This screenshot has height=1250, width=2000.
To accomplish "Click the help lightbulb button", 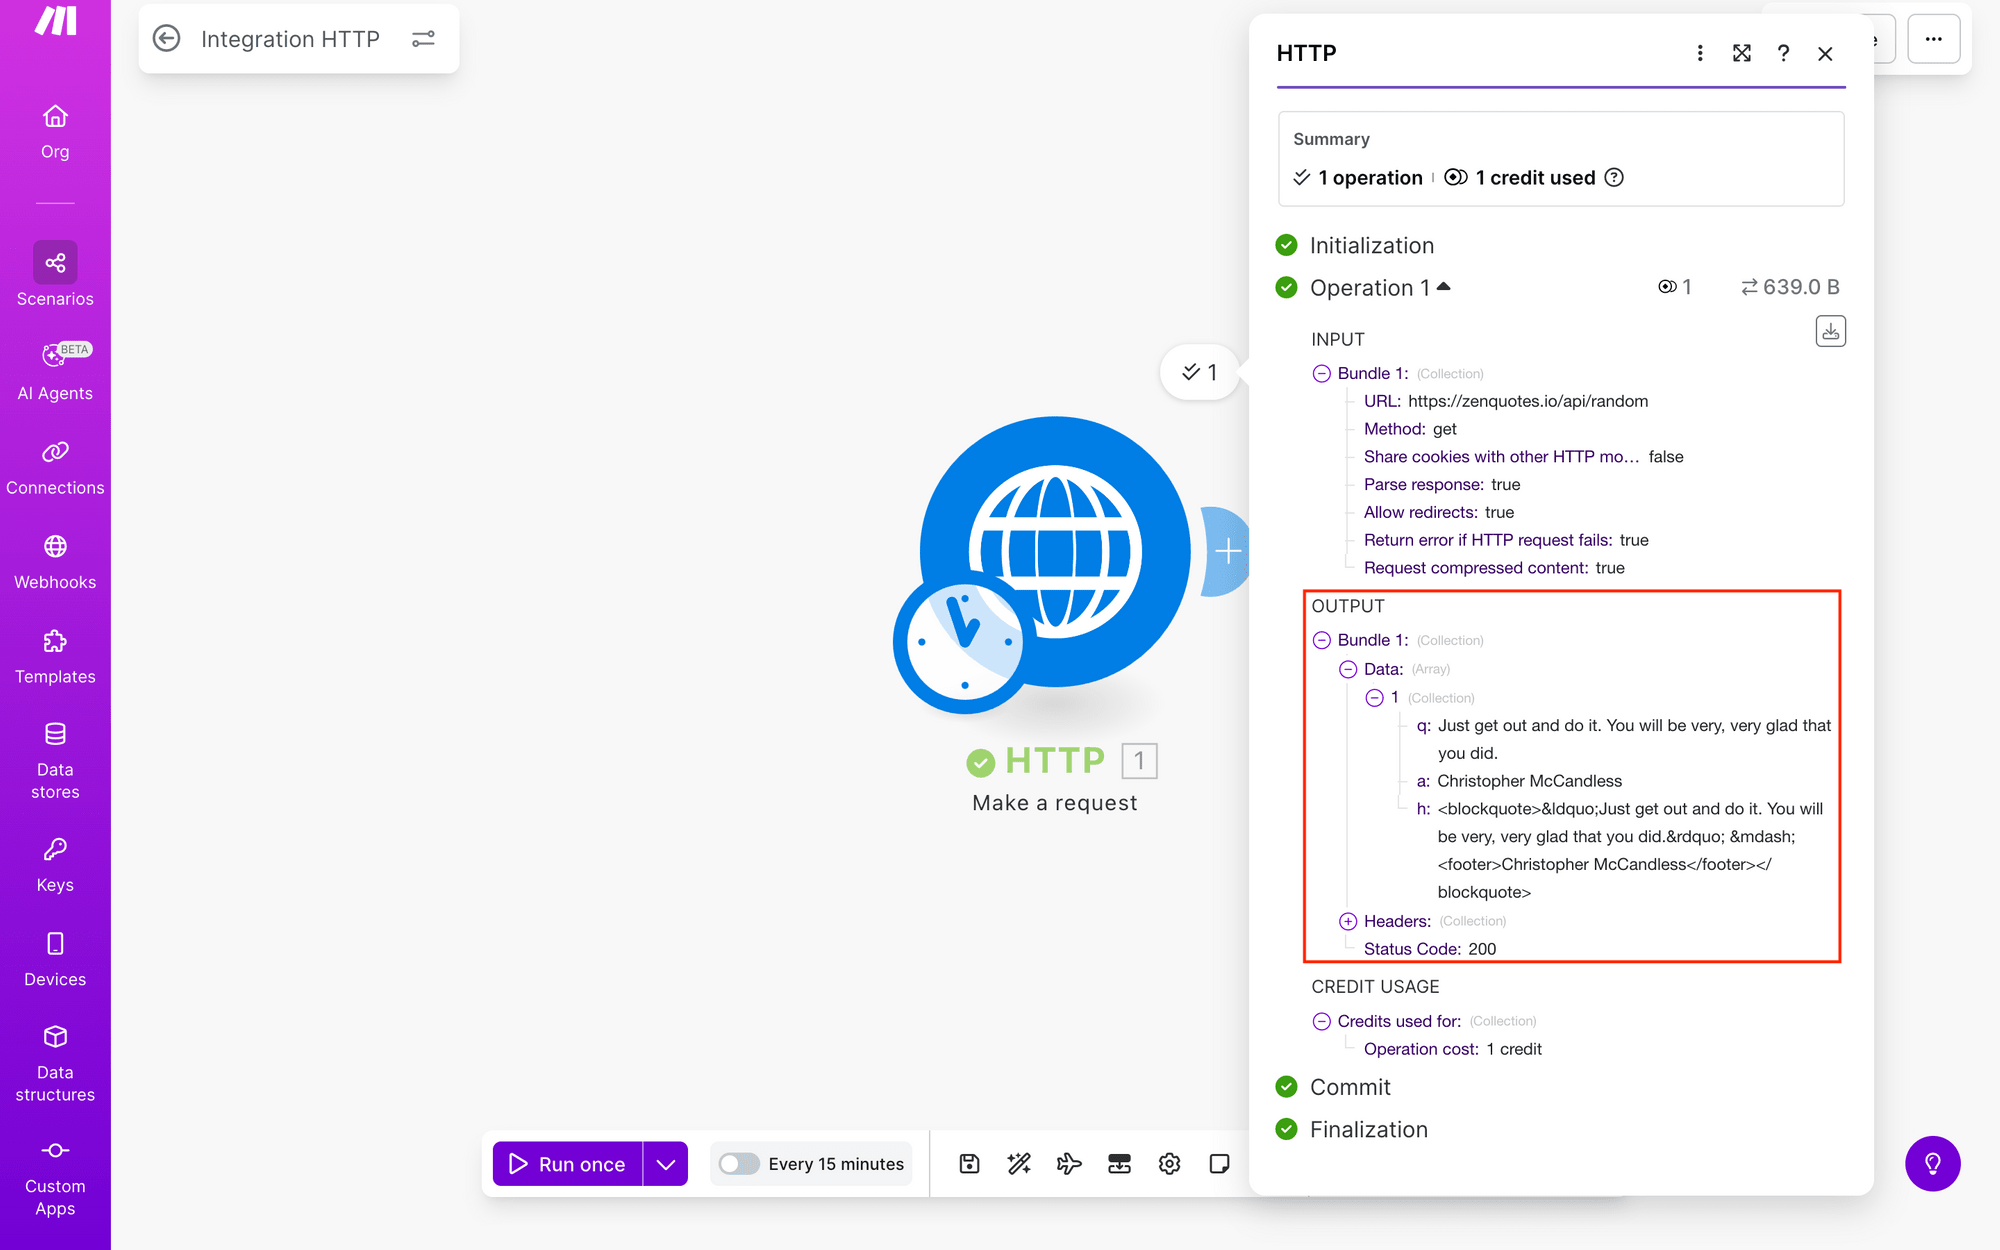I will (x=1932, y=1164).
